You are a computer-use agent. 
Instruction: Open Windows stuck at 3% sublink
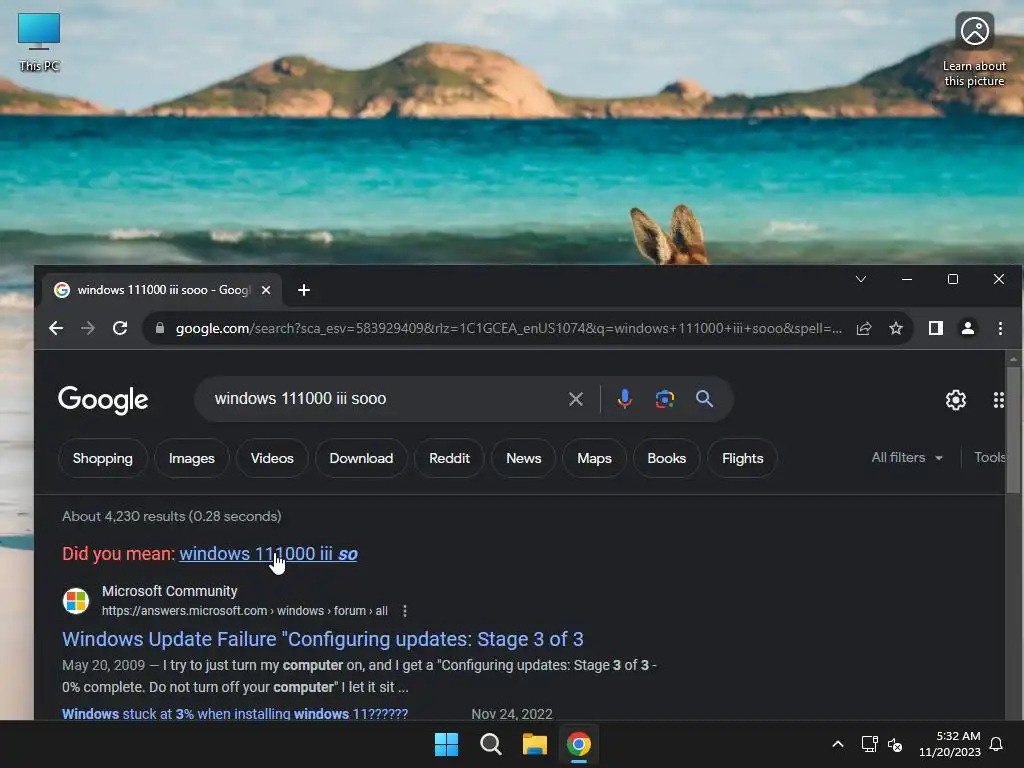(x=235, y=714)
